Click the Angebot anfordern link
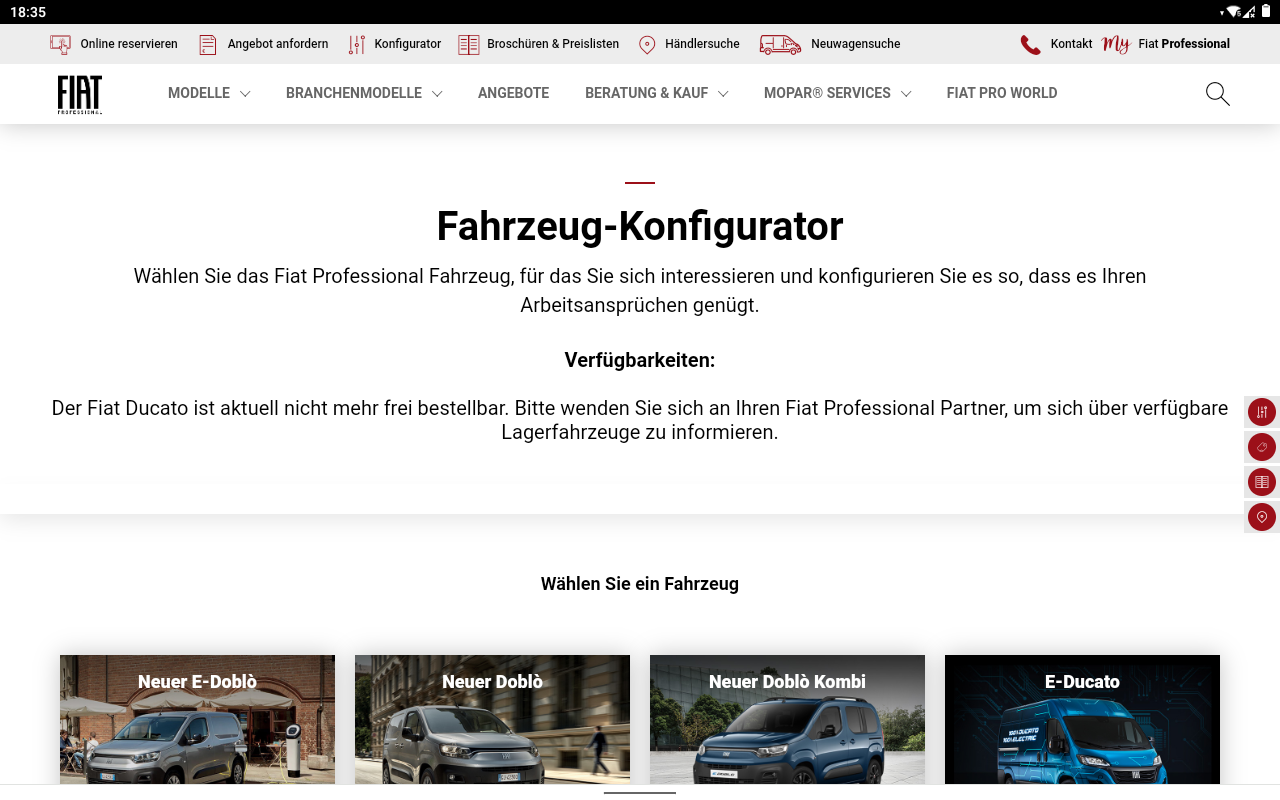This screenshot has height=800, width=1280. tap(278, 44)
